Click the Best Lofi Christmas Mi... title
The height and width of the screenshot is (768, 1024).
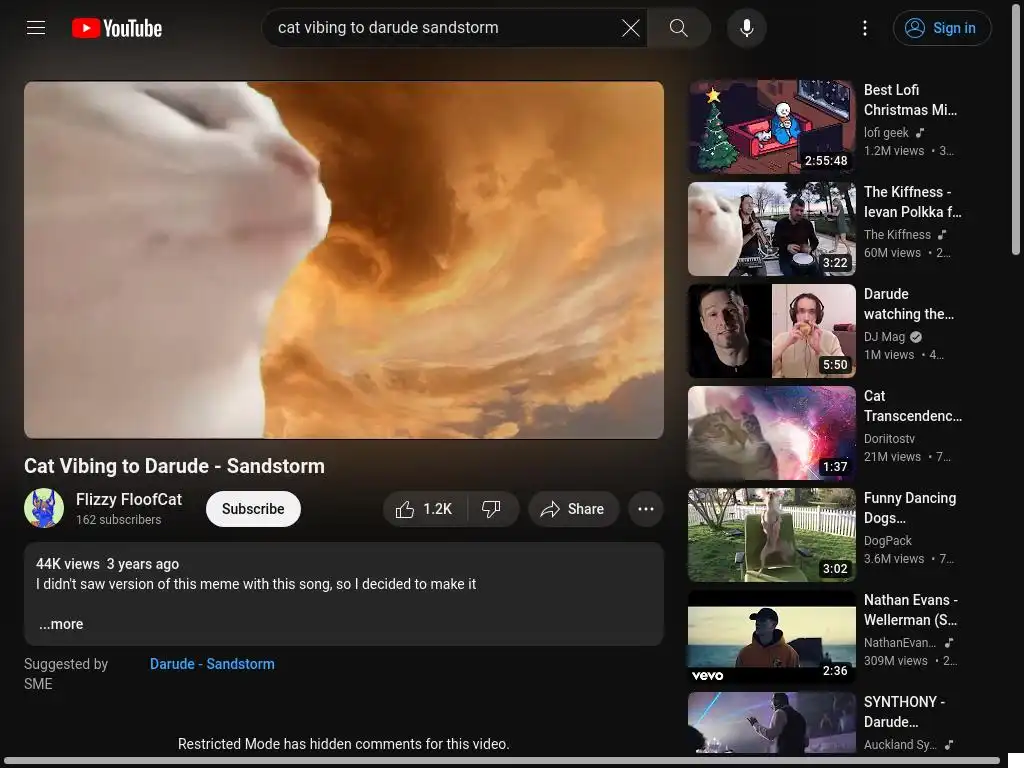click(910, 100)
